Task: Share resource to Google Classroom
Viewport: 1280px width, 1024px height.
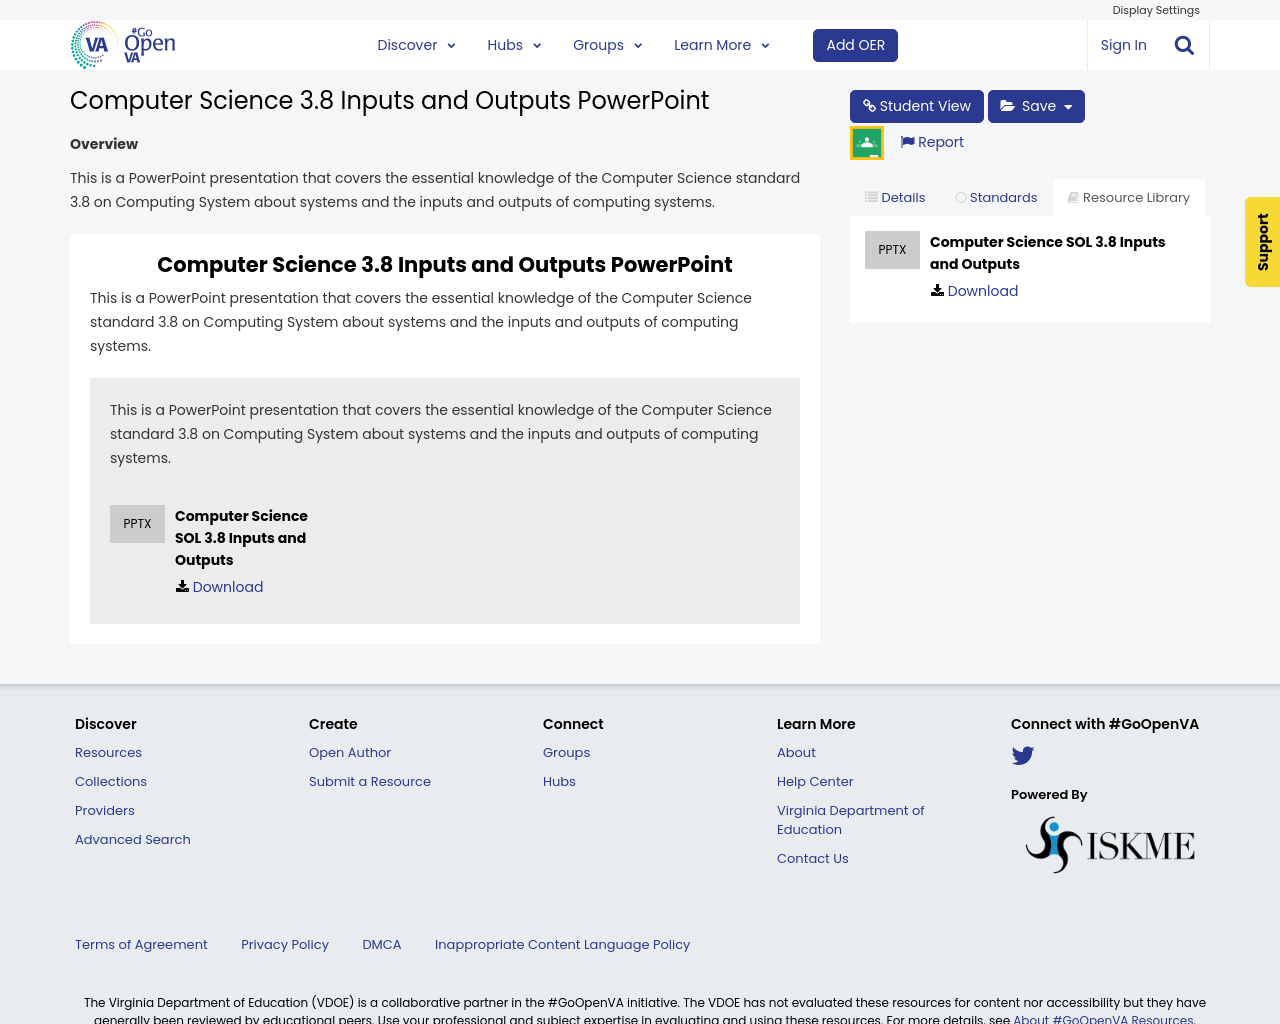Action: pyautogui.click(x=866, y=140)
